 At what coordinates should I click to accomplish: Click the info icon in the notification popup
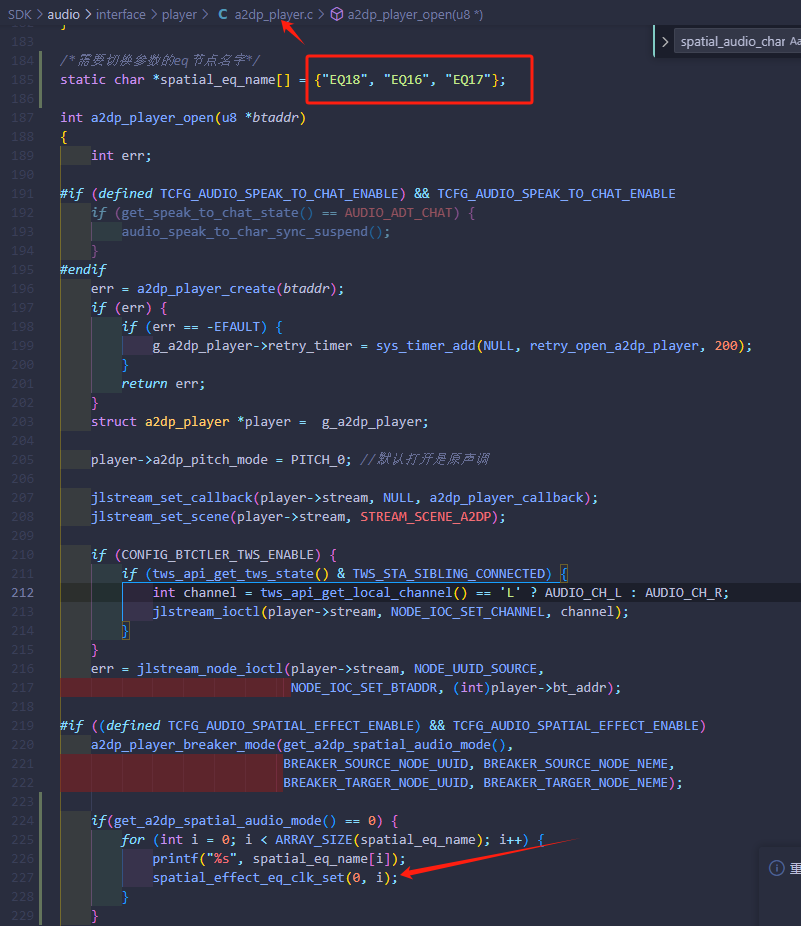click(777, 868)
